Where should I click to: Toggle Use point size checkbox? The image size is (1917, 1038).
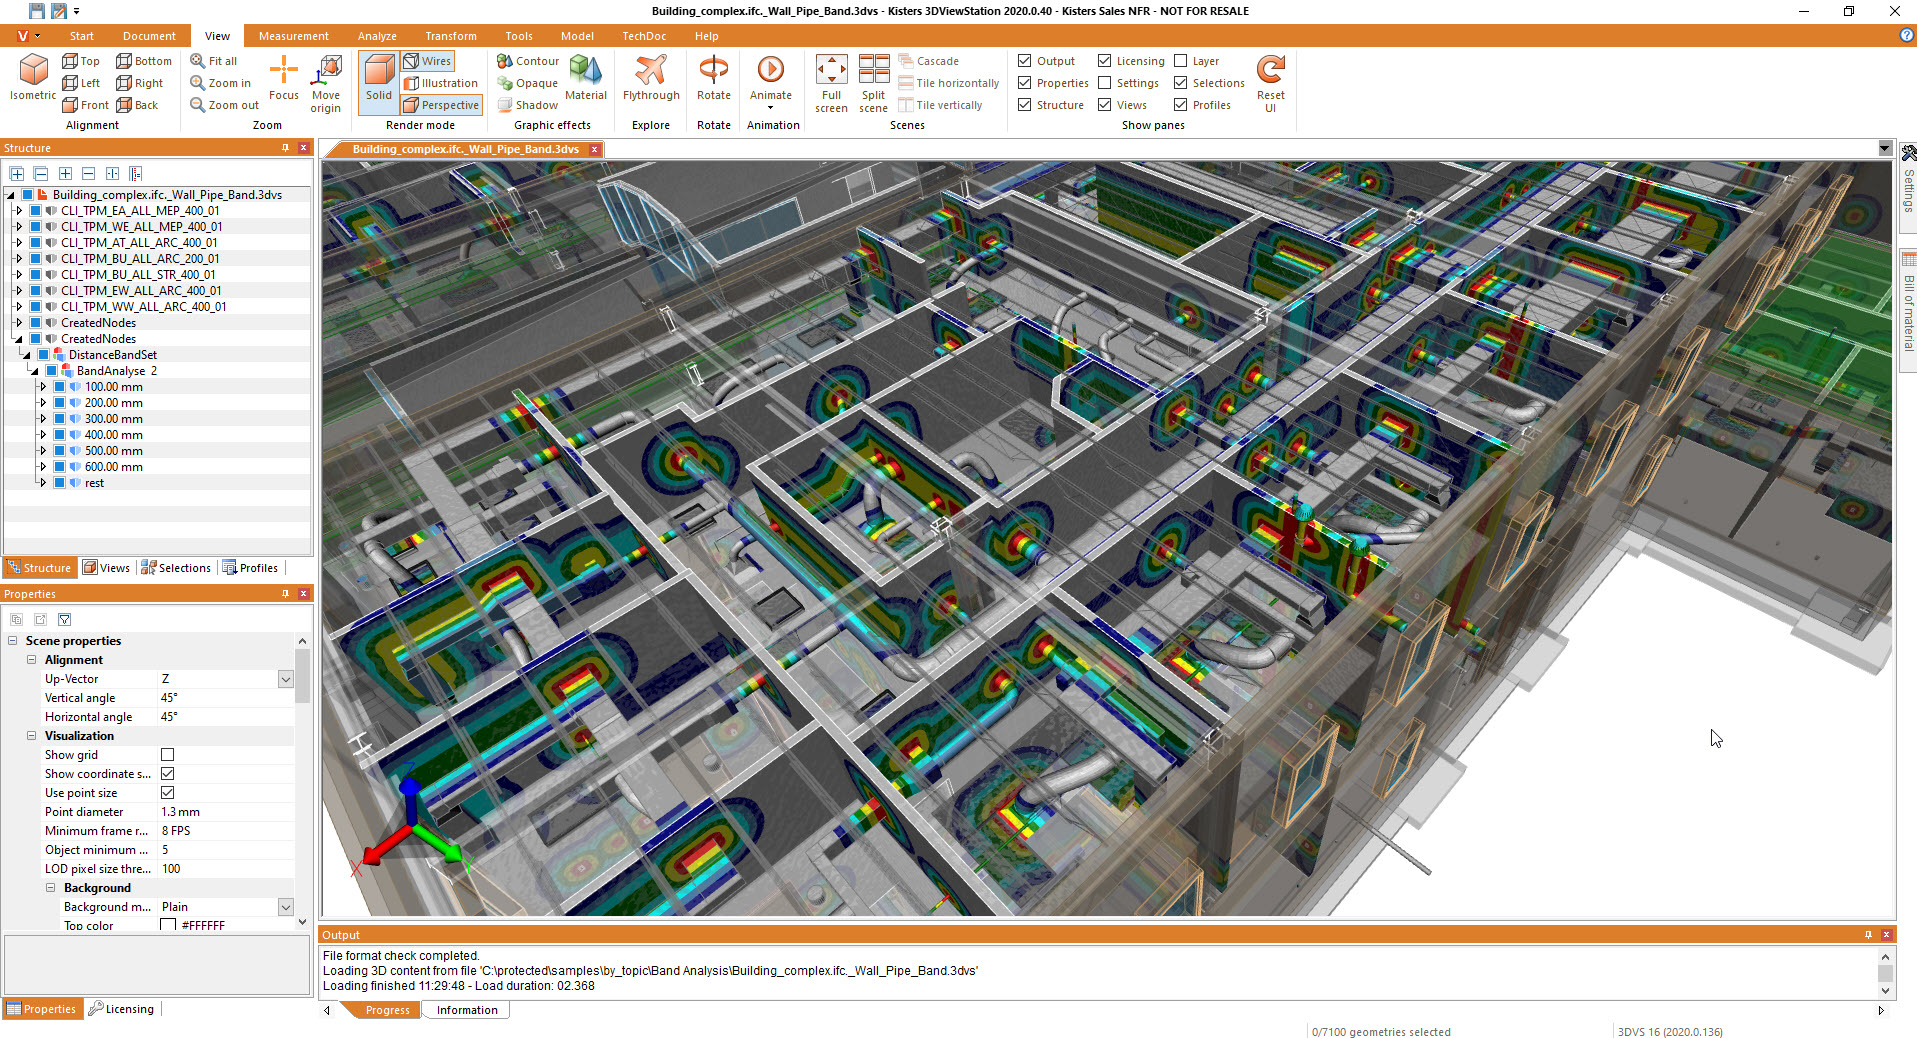click(x=168, y=793)
